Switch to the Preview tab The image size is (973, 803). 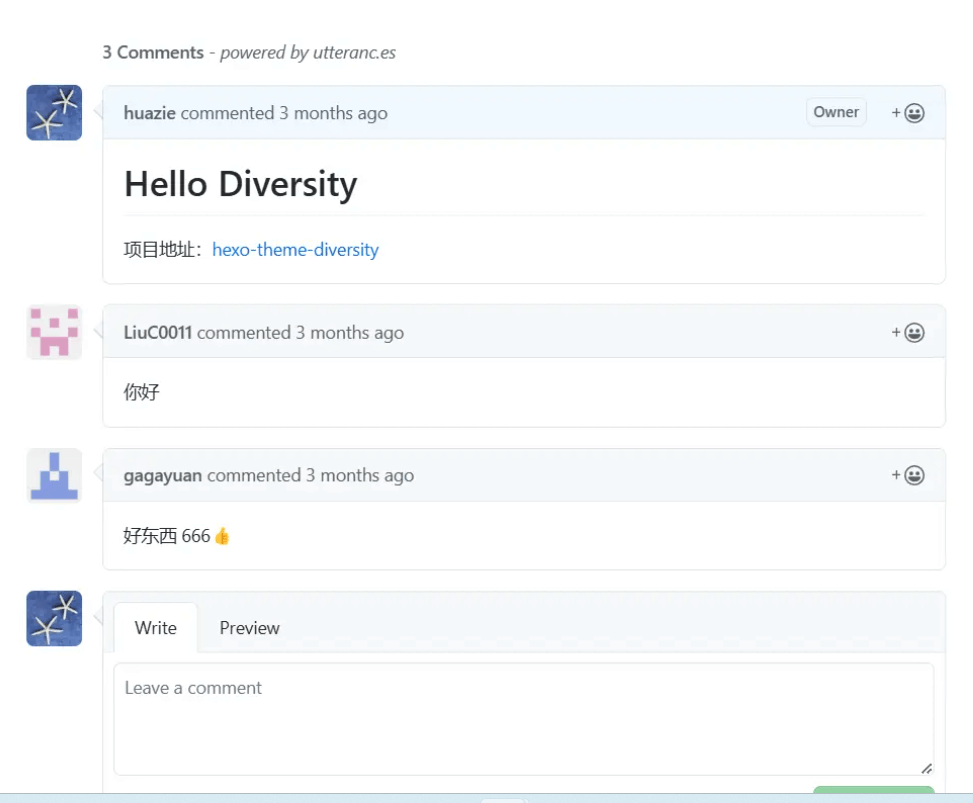(249, 627)
